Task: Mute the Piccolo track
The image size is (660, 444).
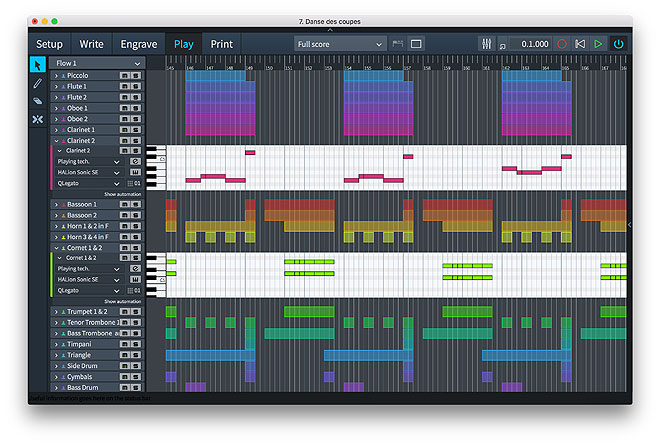Action: pos(124,75)
